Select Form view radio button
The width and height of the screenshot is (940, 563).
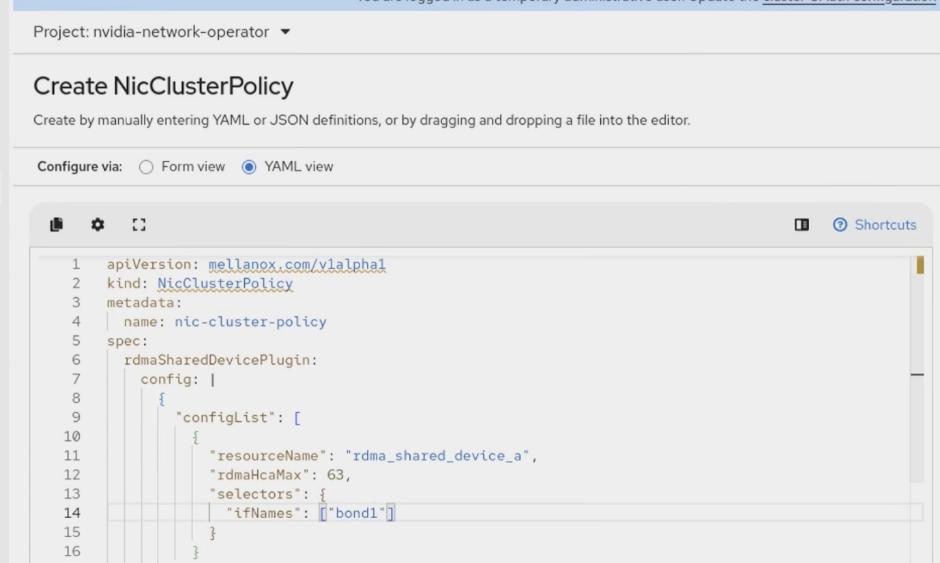pyautogui.click(x=146, y=167)
